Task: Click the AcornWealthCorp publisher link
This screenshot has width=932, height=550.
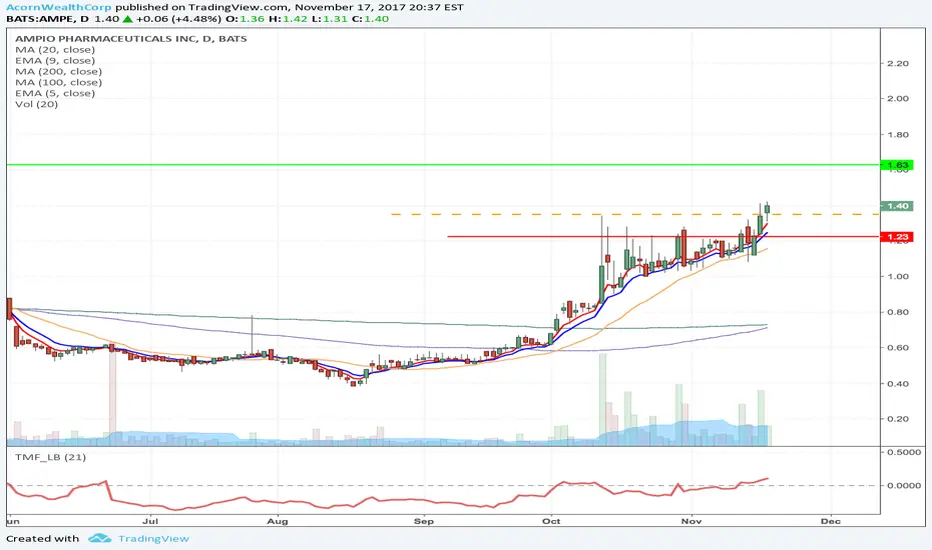Action: [x=59, y=8]
